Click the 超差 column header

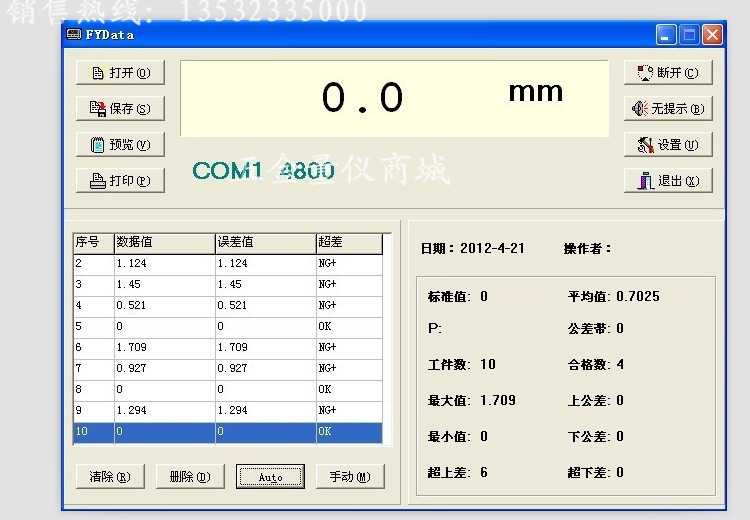[350, 243]
